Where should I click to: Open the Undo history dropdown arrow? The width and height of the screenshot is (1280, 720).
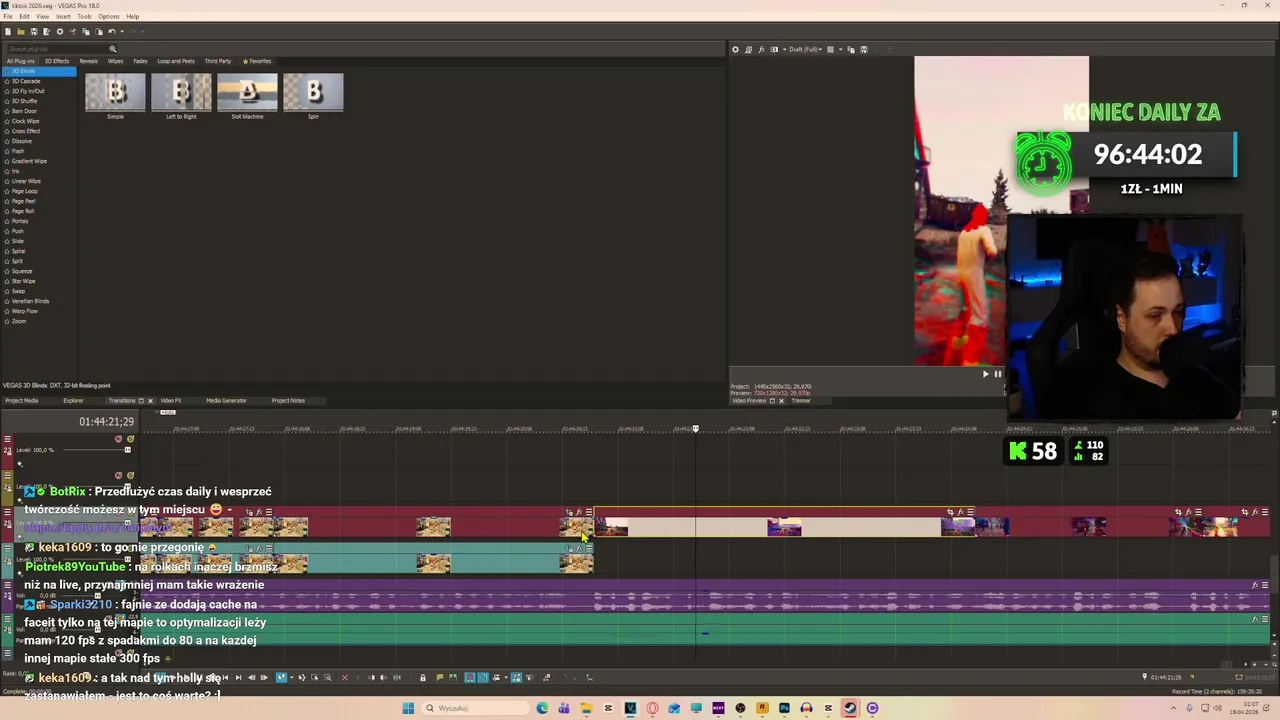coord(122,31)
